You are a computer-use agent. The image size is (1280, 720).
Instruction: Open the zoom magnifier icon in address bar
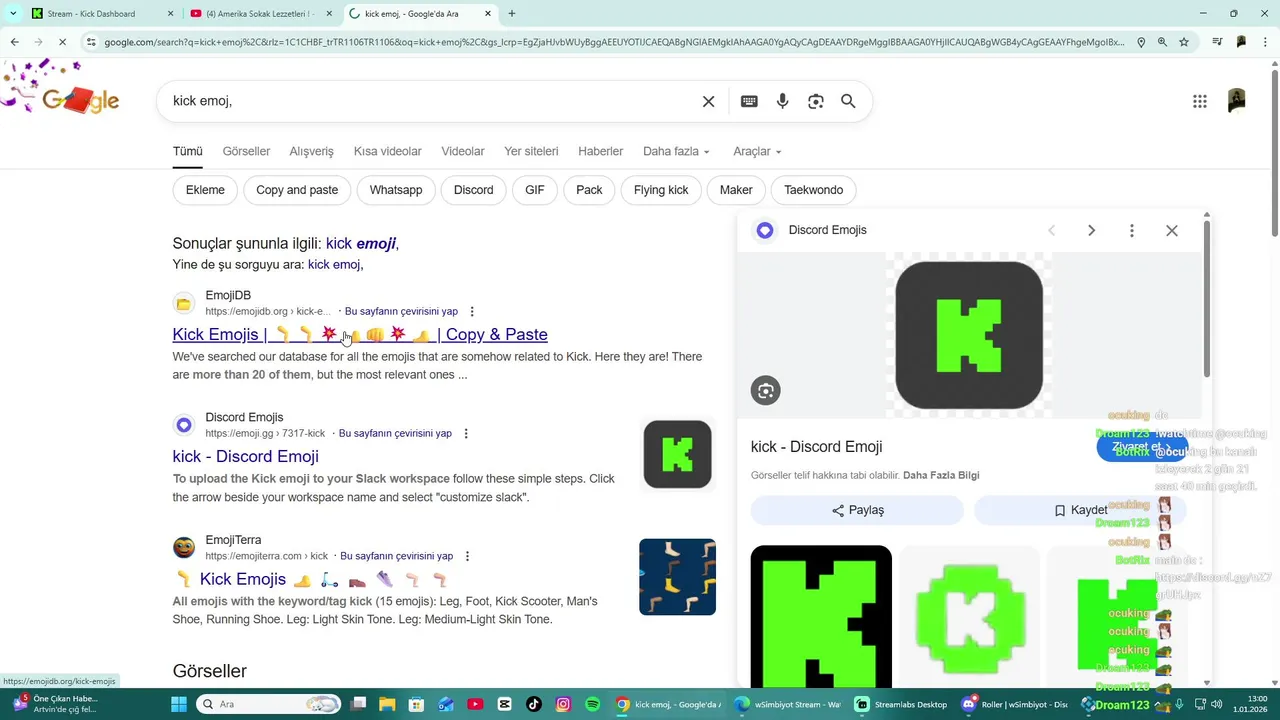tap(1162, 42)
